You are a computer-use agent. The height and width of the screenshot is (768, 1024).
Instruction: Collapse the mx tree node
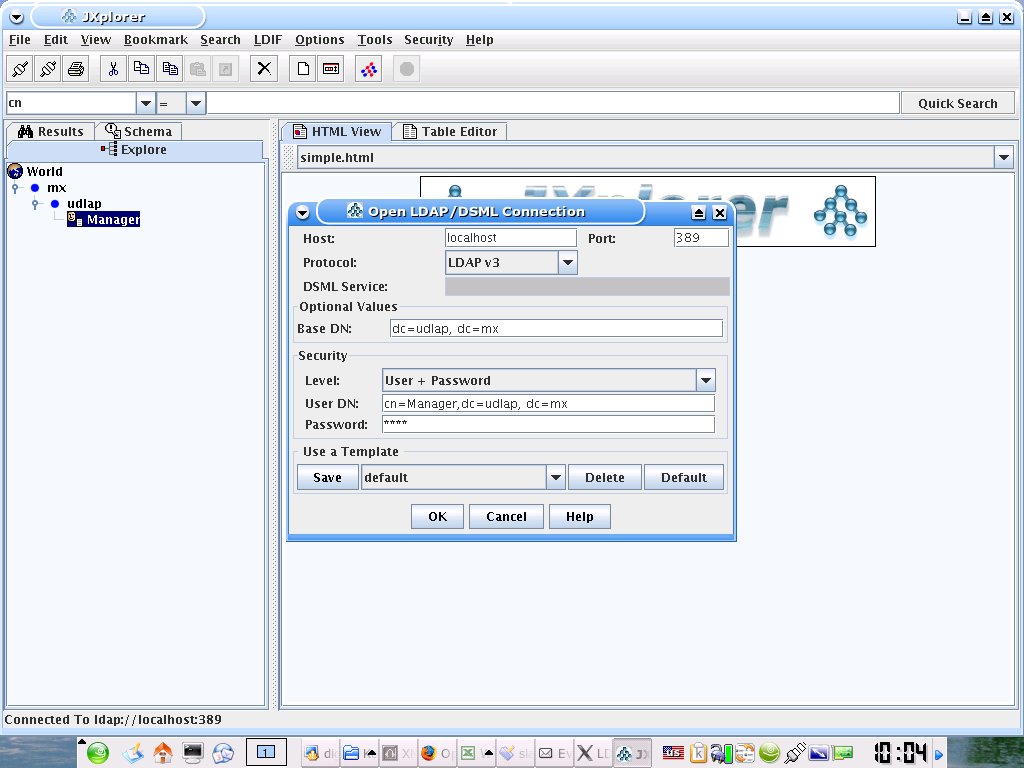point(15,188)
